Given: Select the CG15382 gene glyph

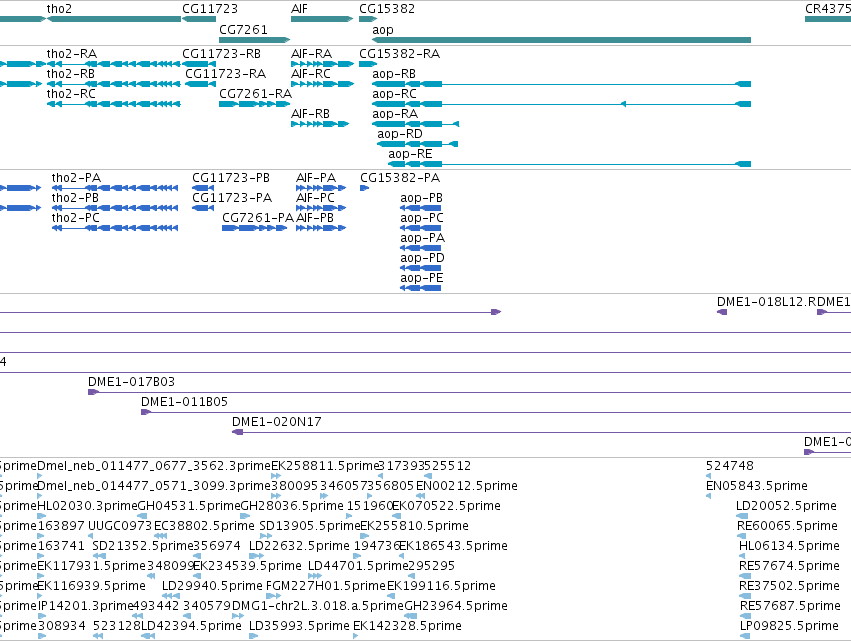Looking at the screenshot, I should [x=367, y=19].
